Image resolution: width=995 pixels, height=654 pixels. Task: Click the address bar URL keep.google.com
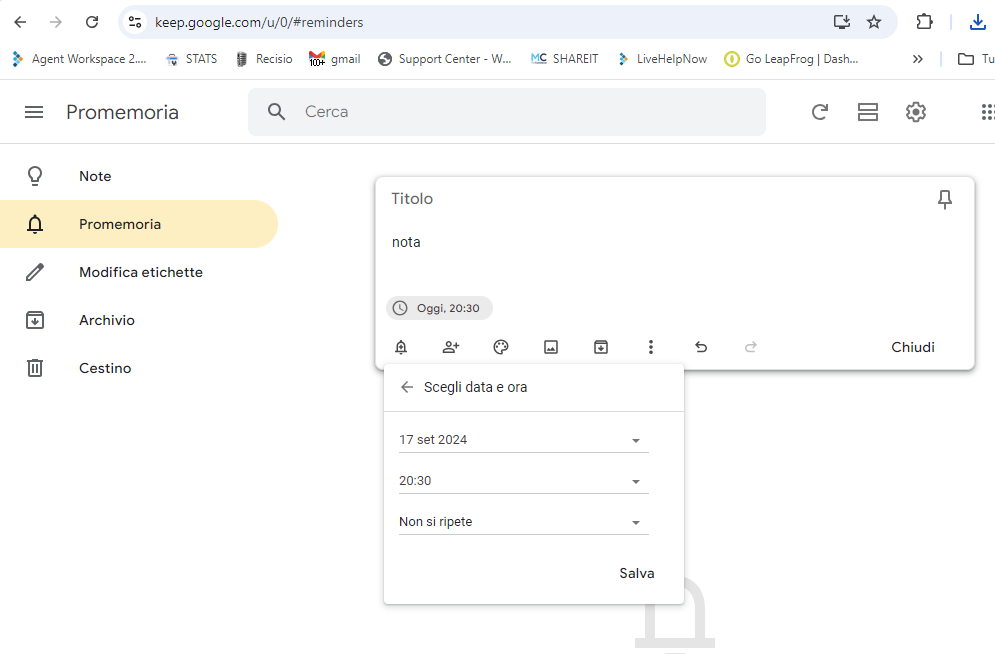pos(259,22)
